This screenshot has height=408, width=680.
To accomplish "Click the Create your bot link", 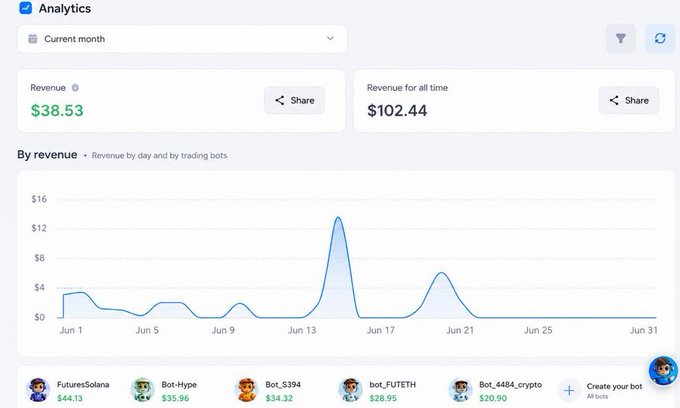I will 614,386.
